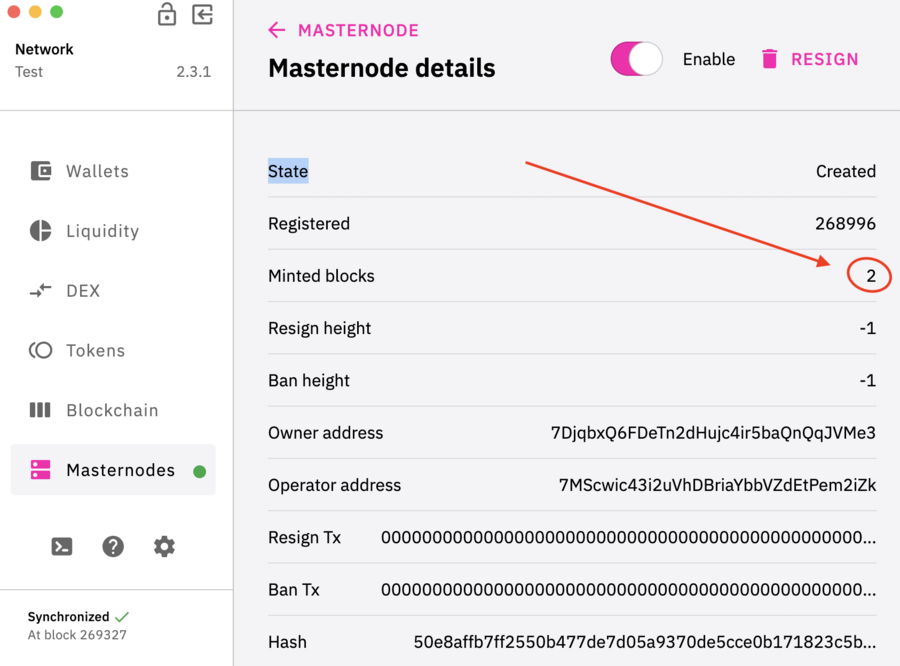Open the console terminal icon
The height and width of the screenshot is (666, 900).
click(62, 546)
